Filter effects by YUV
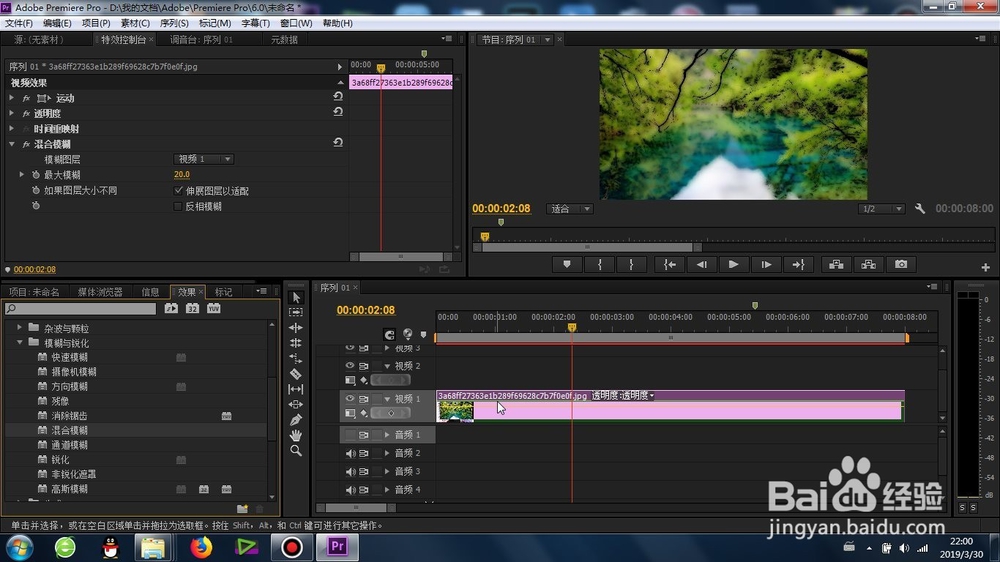Screen dimensions: 1000x562 [x=213, y=309]
